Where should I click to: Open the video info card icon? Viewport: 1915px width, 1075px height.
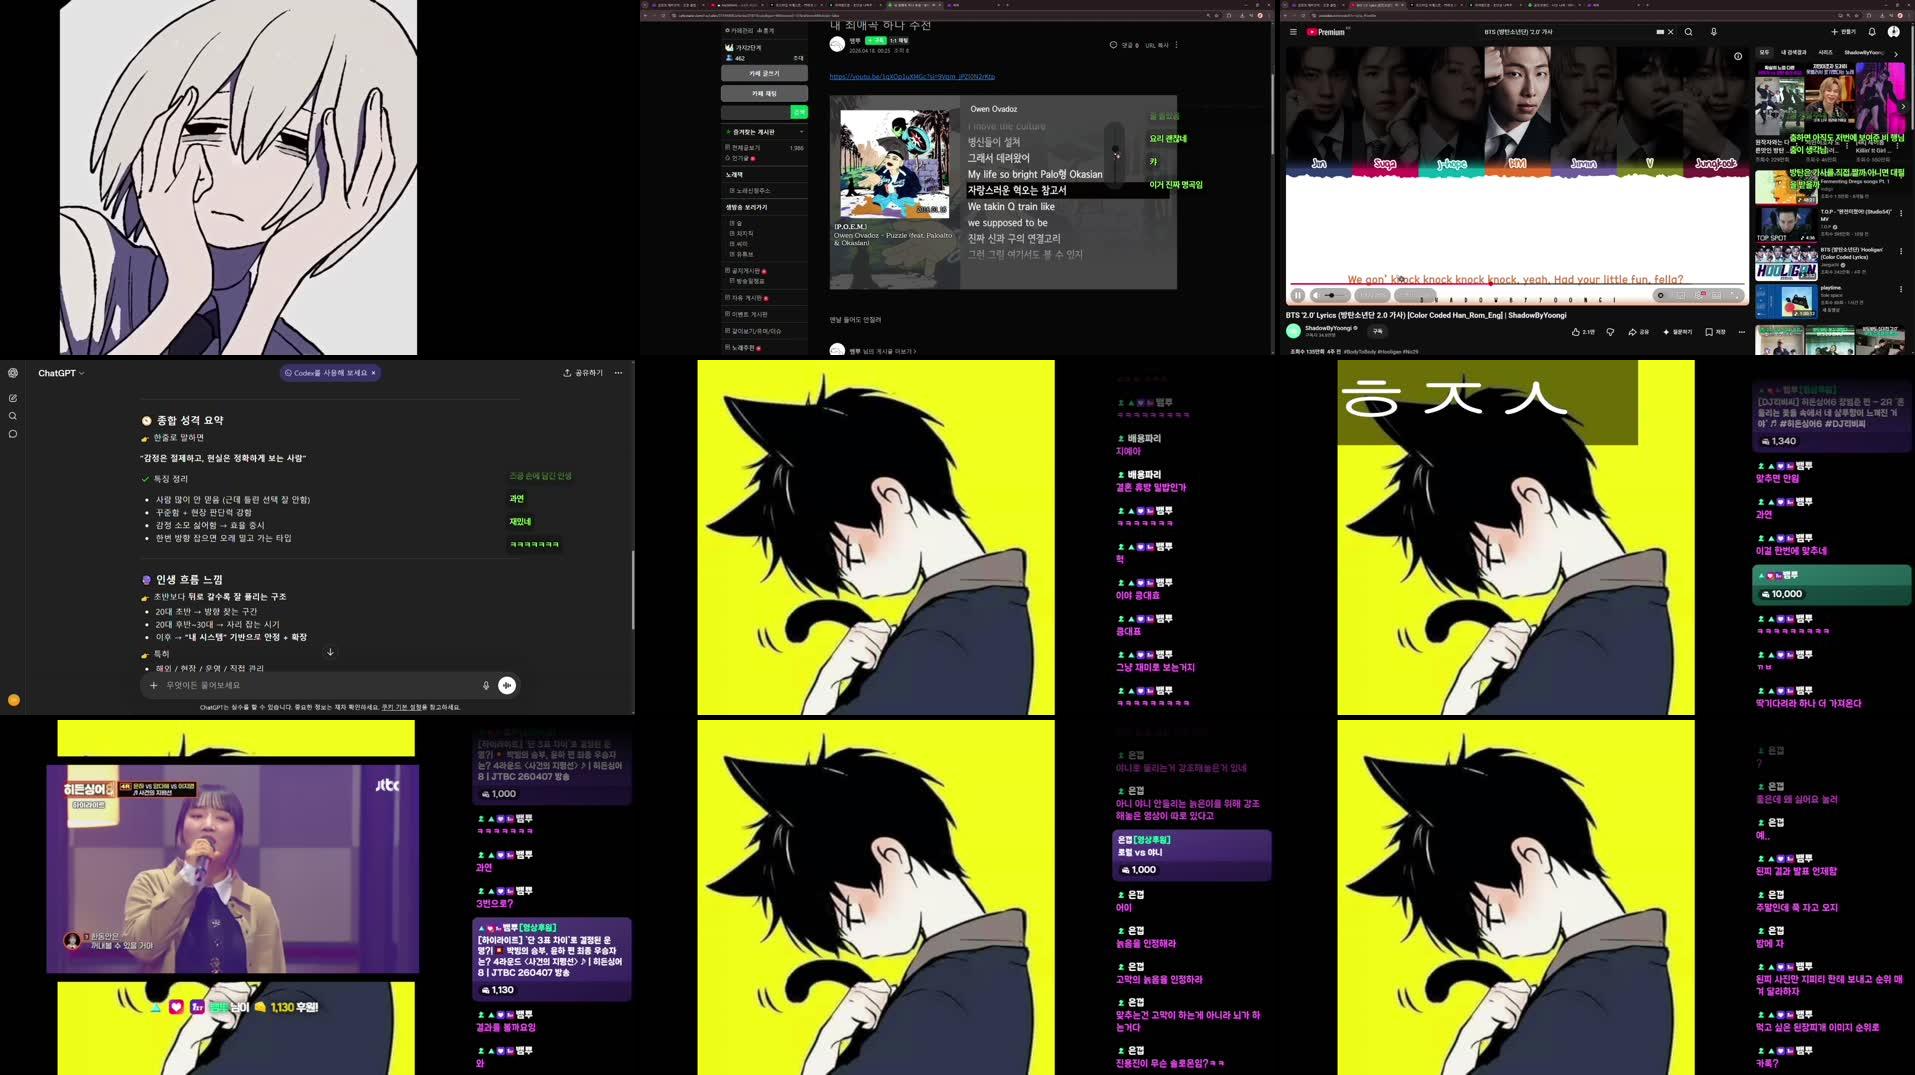click(1737, 56)
